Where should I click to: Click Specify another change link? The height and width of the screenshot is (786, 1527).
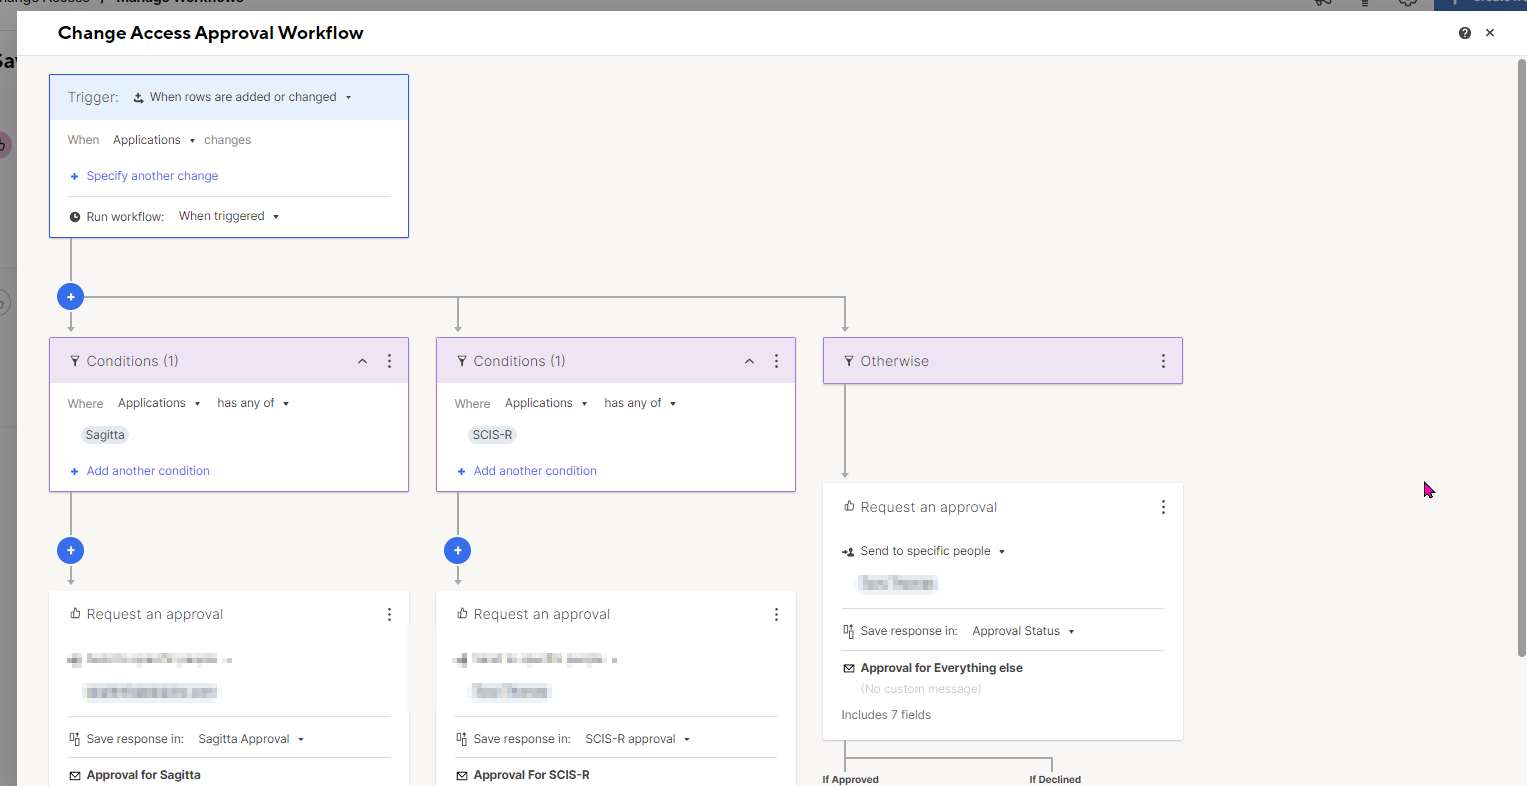(x=144, y=176)
